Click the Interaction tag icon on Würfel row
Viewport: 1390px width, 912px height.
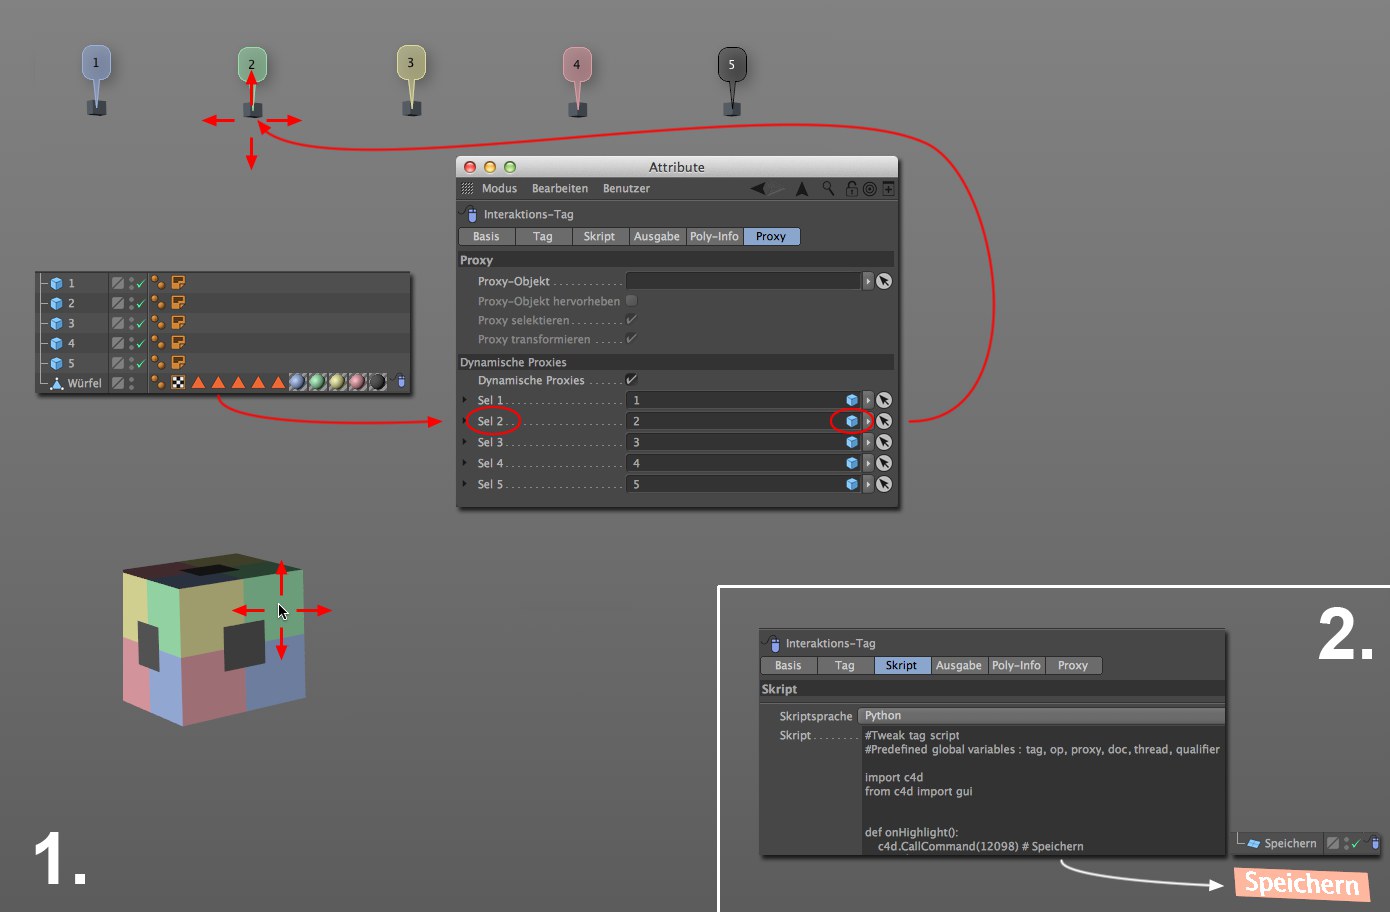(x=401, y=382)
